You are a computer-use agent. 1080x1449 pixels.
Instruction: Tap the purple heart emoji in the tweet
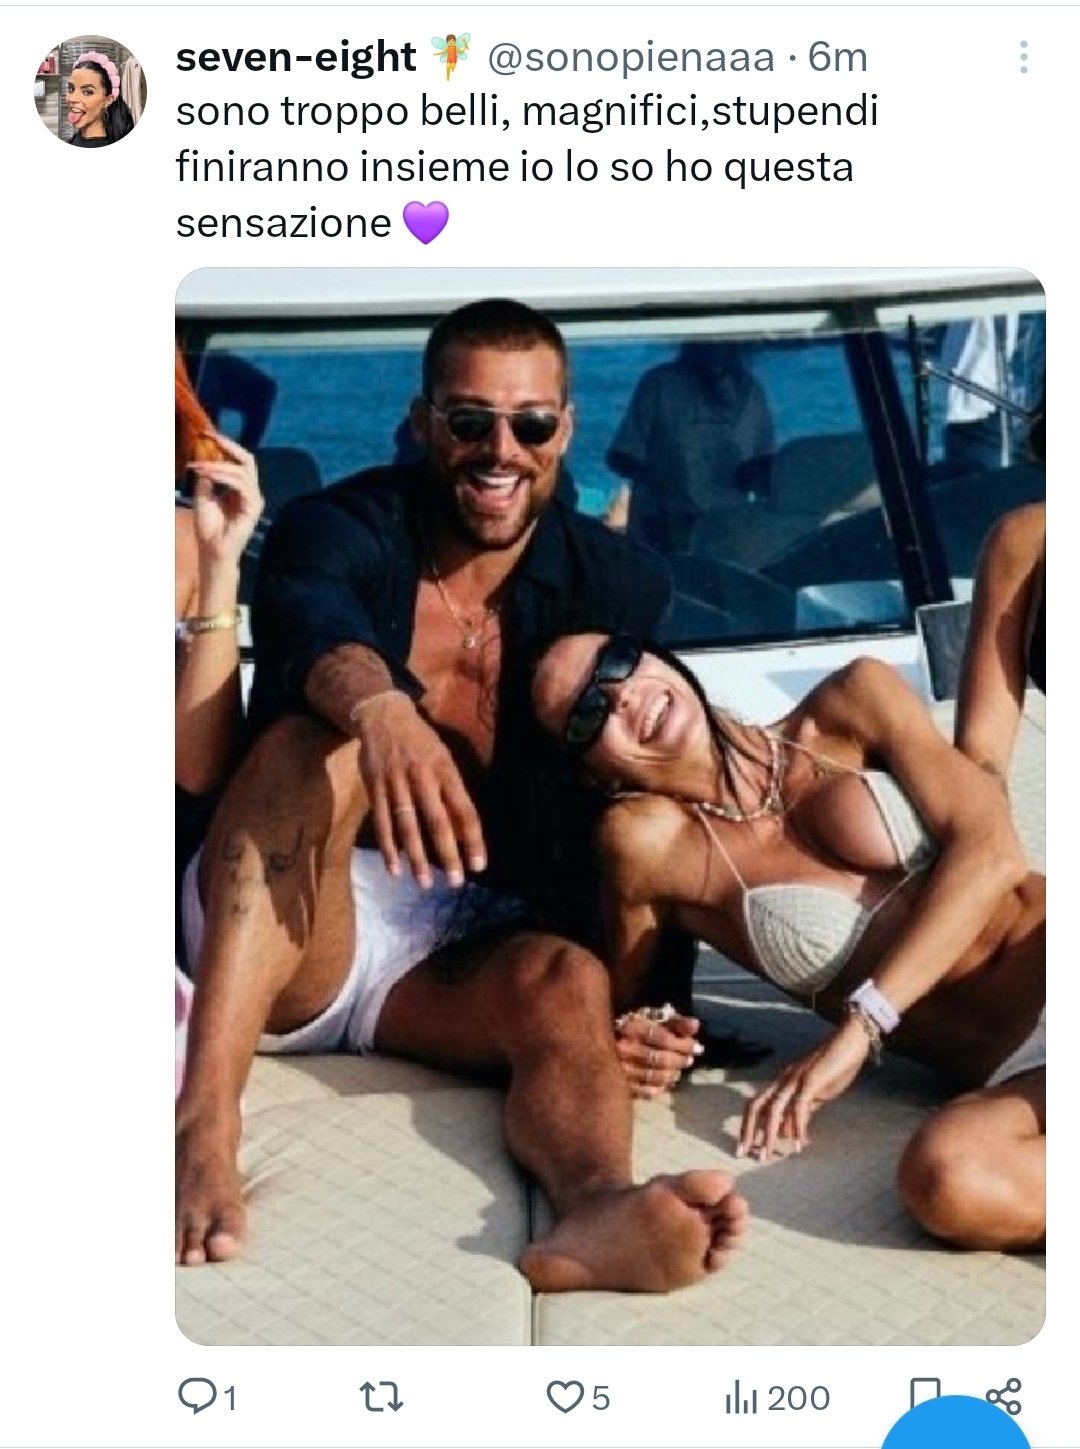(x=426, y=222)
